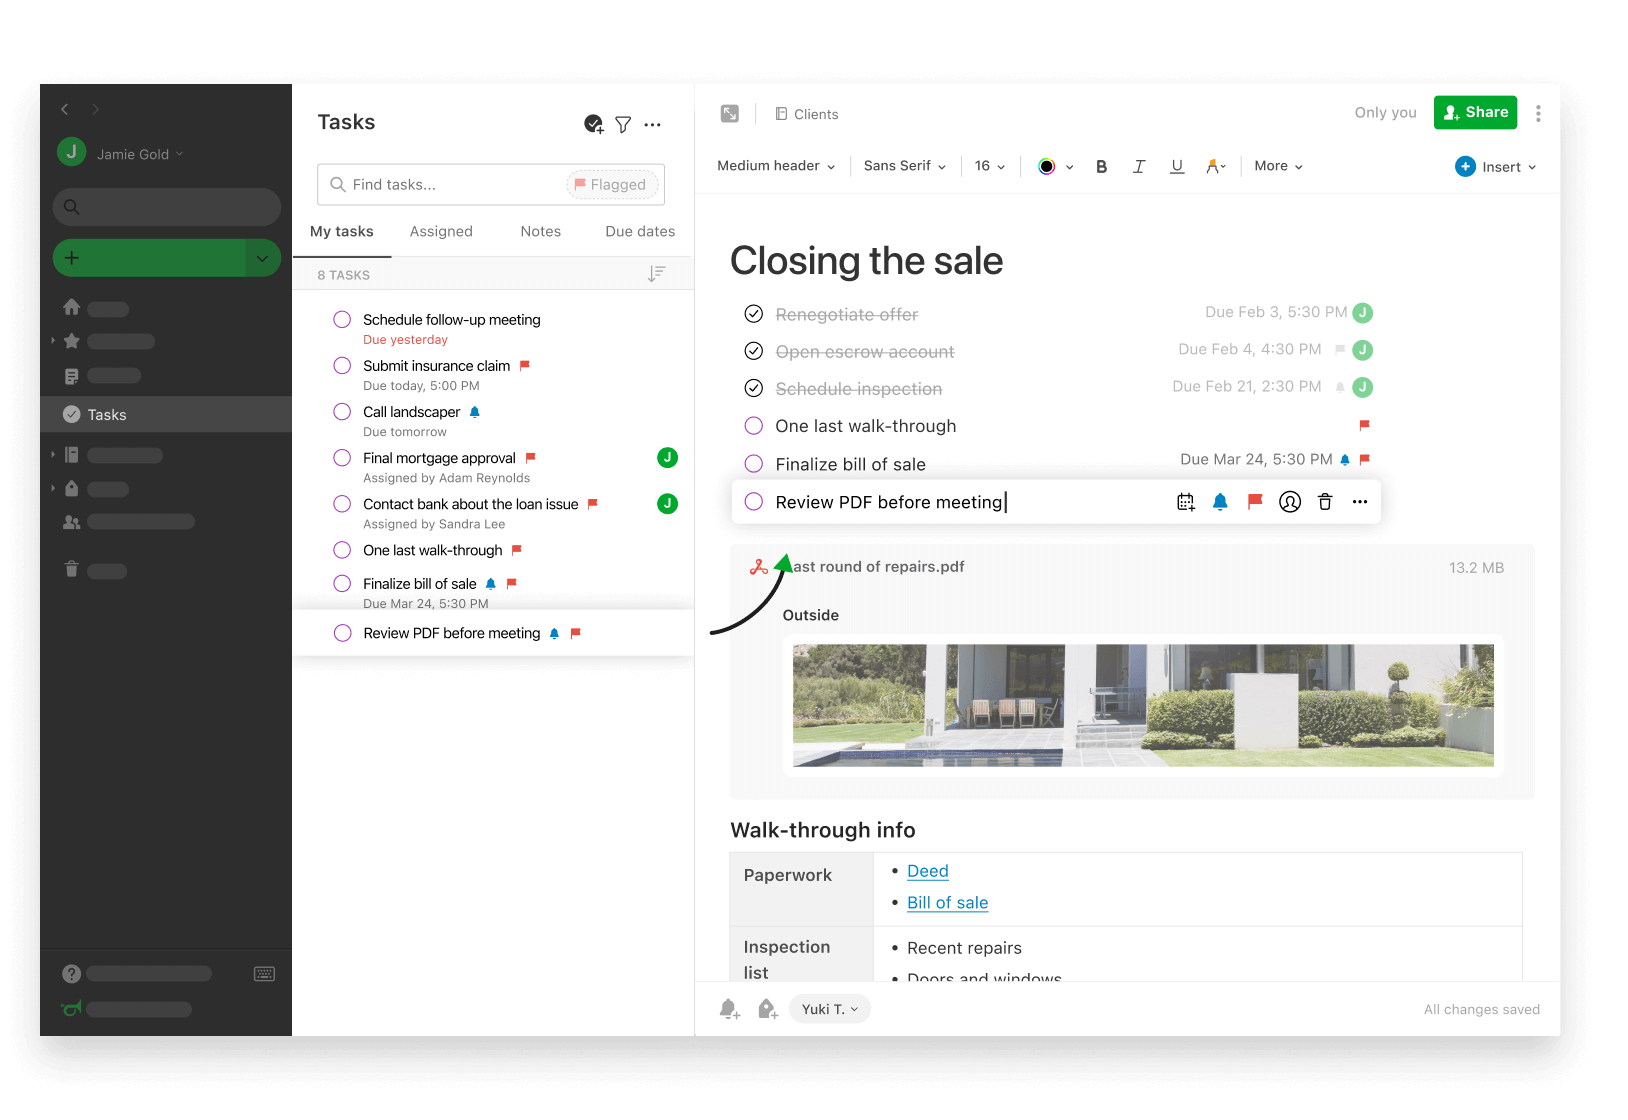Viewport: 1628px width, 1120px height.
Task: Open Trash in the sidebar
Action: pos(72,569)
